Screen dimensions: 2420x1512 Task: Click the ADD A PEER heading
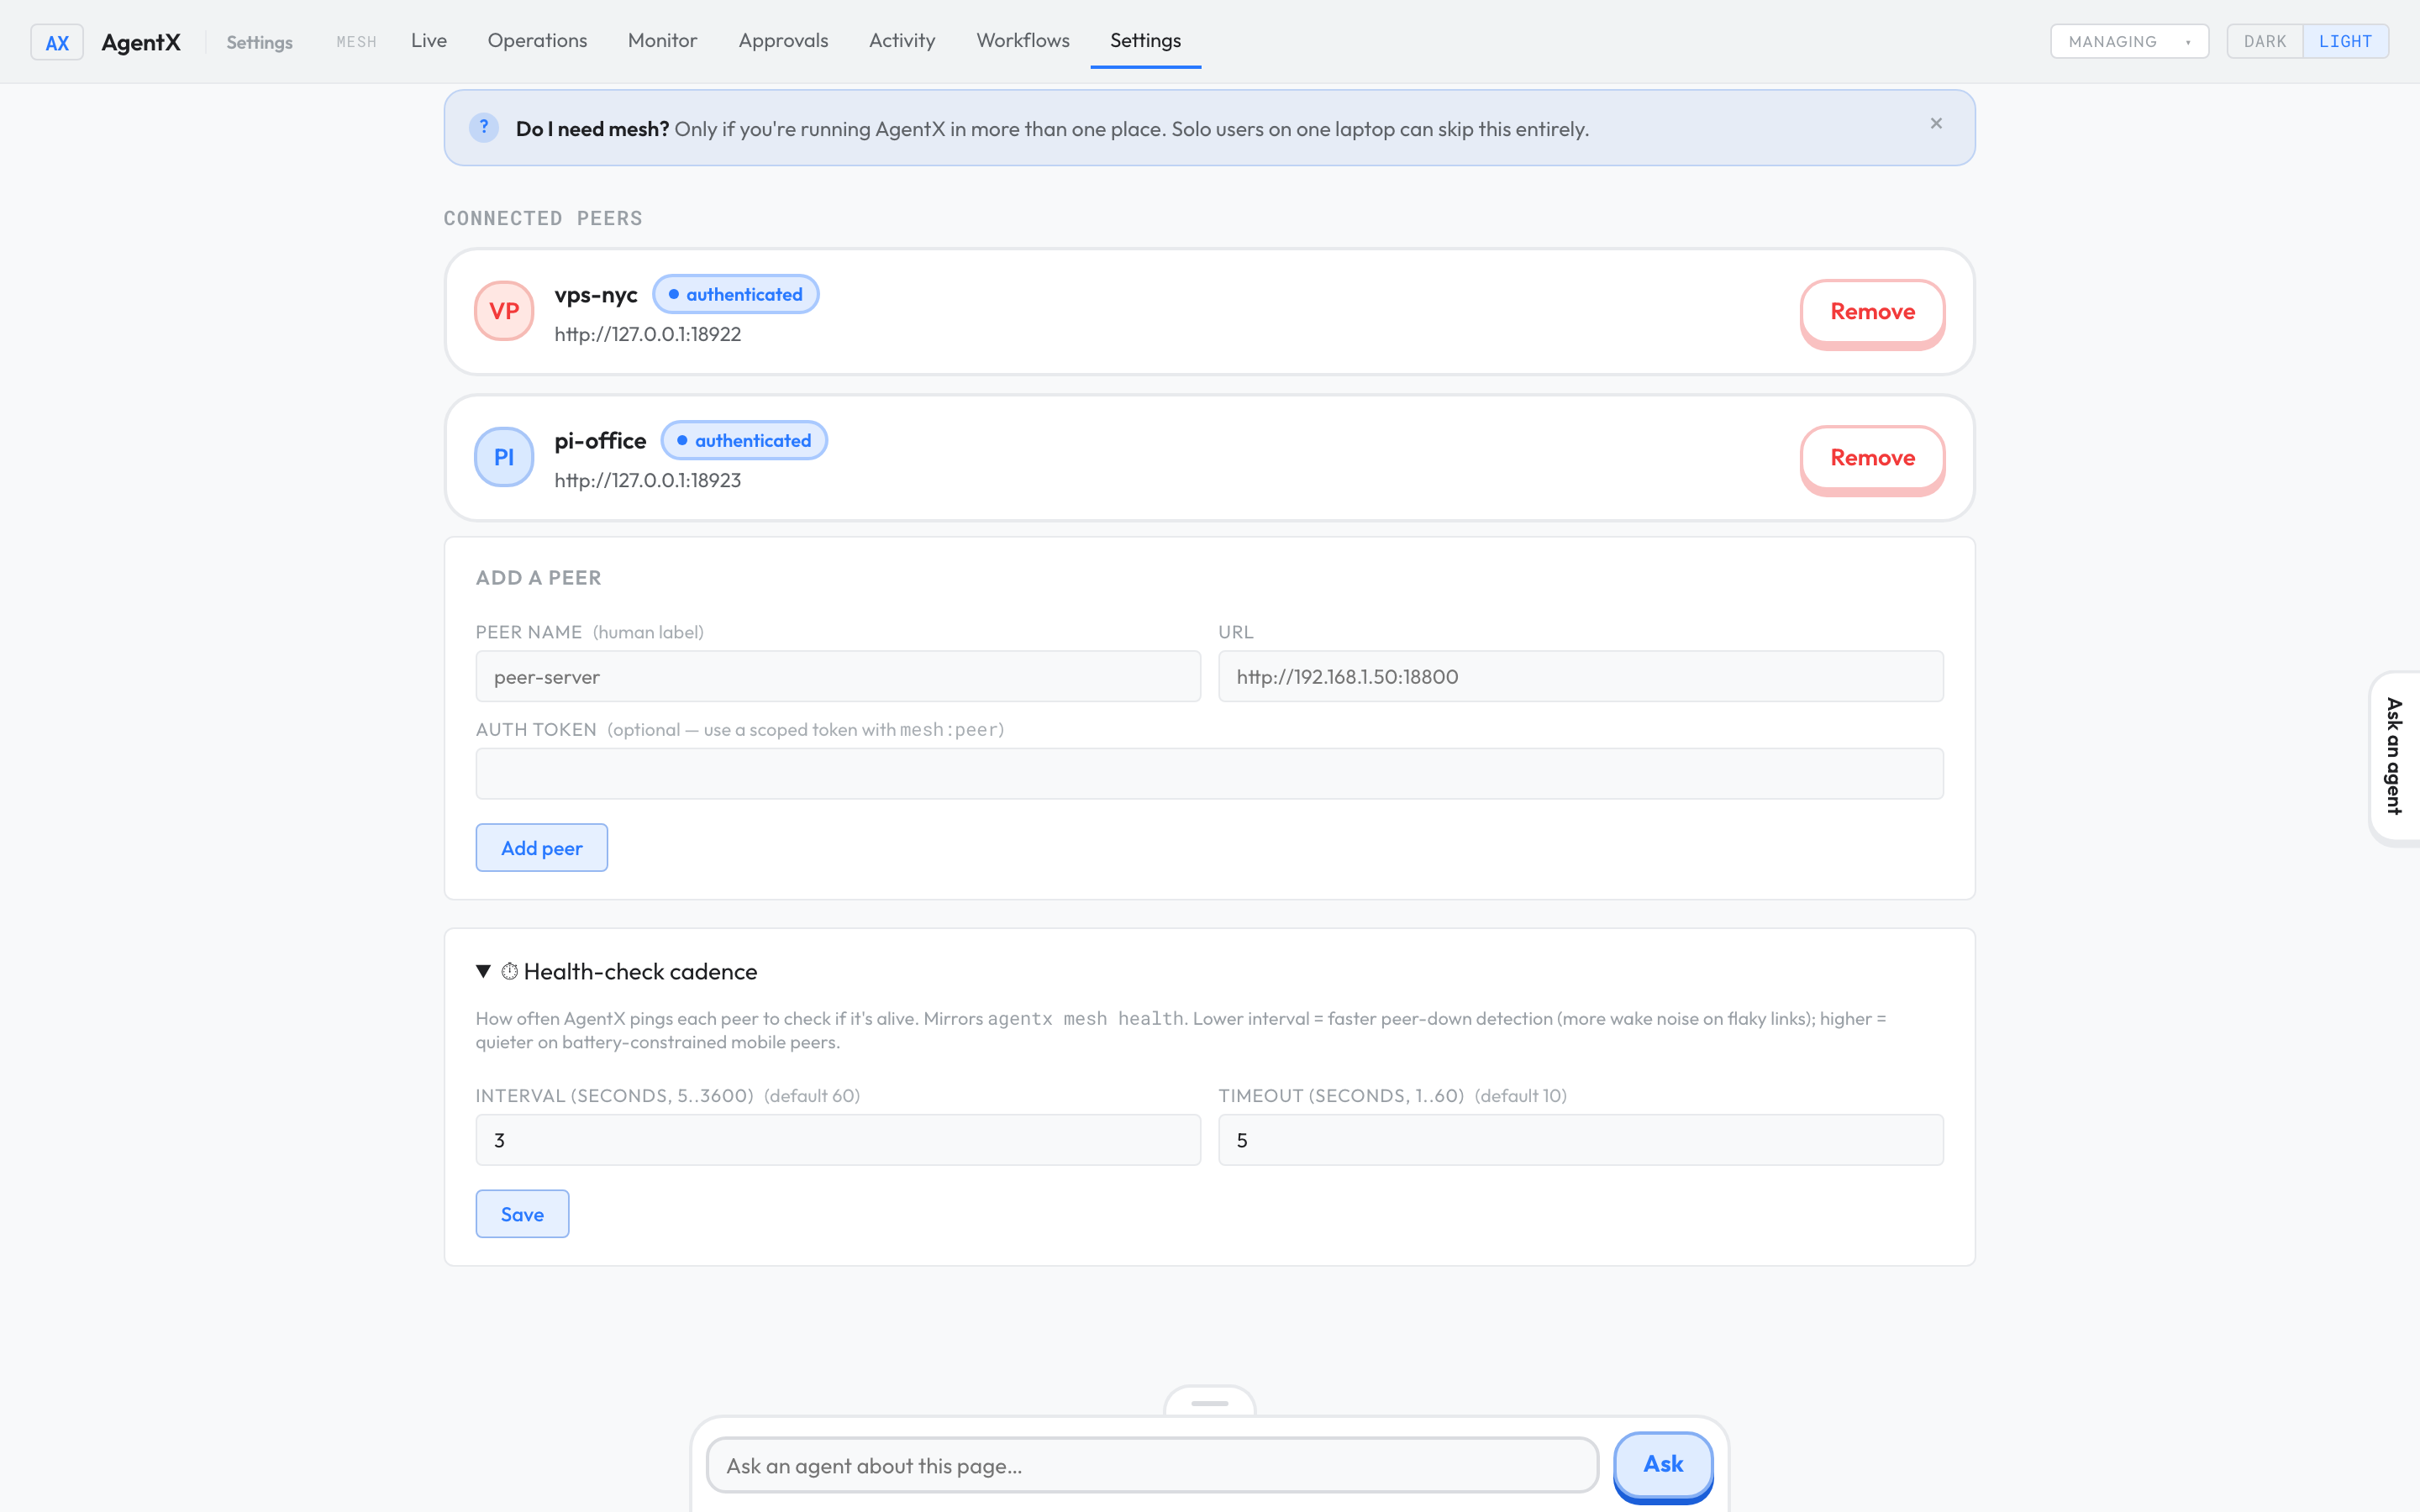coord(538,578)
